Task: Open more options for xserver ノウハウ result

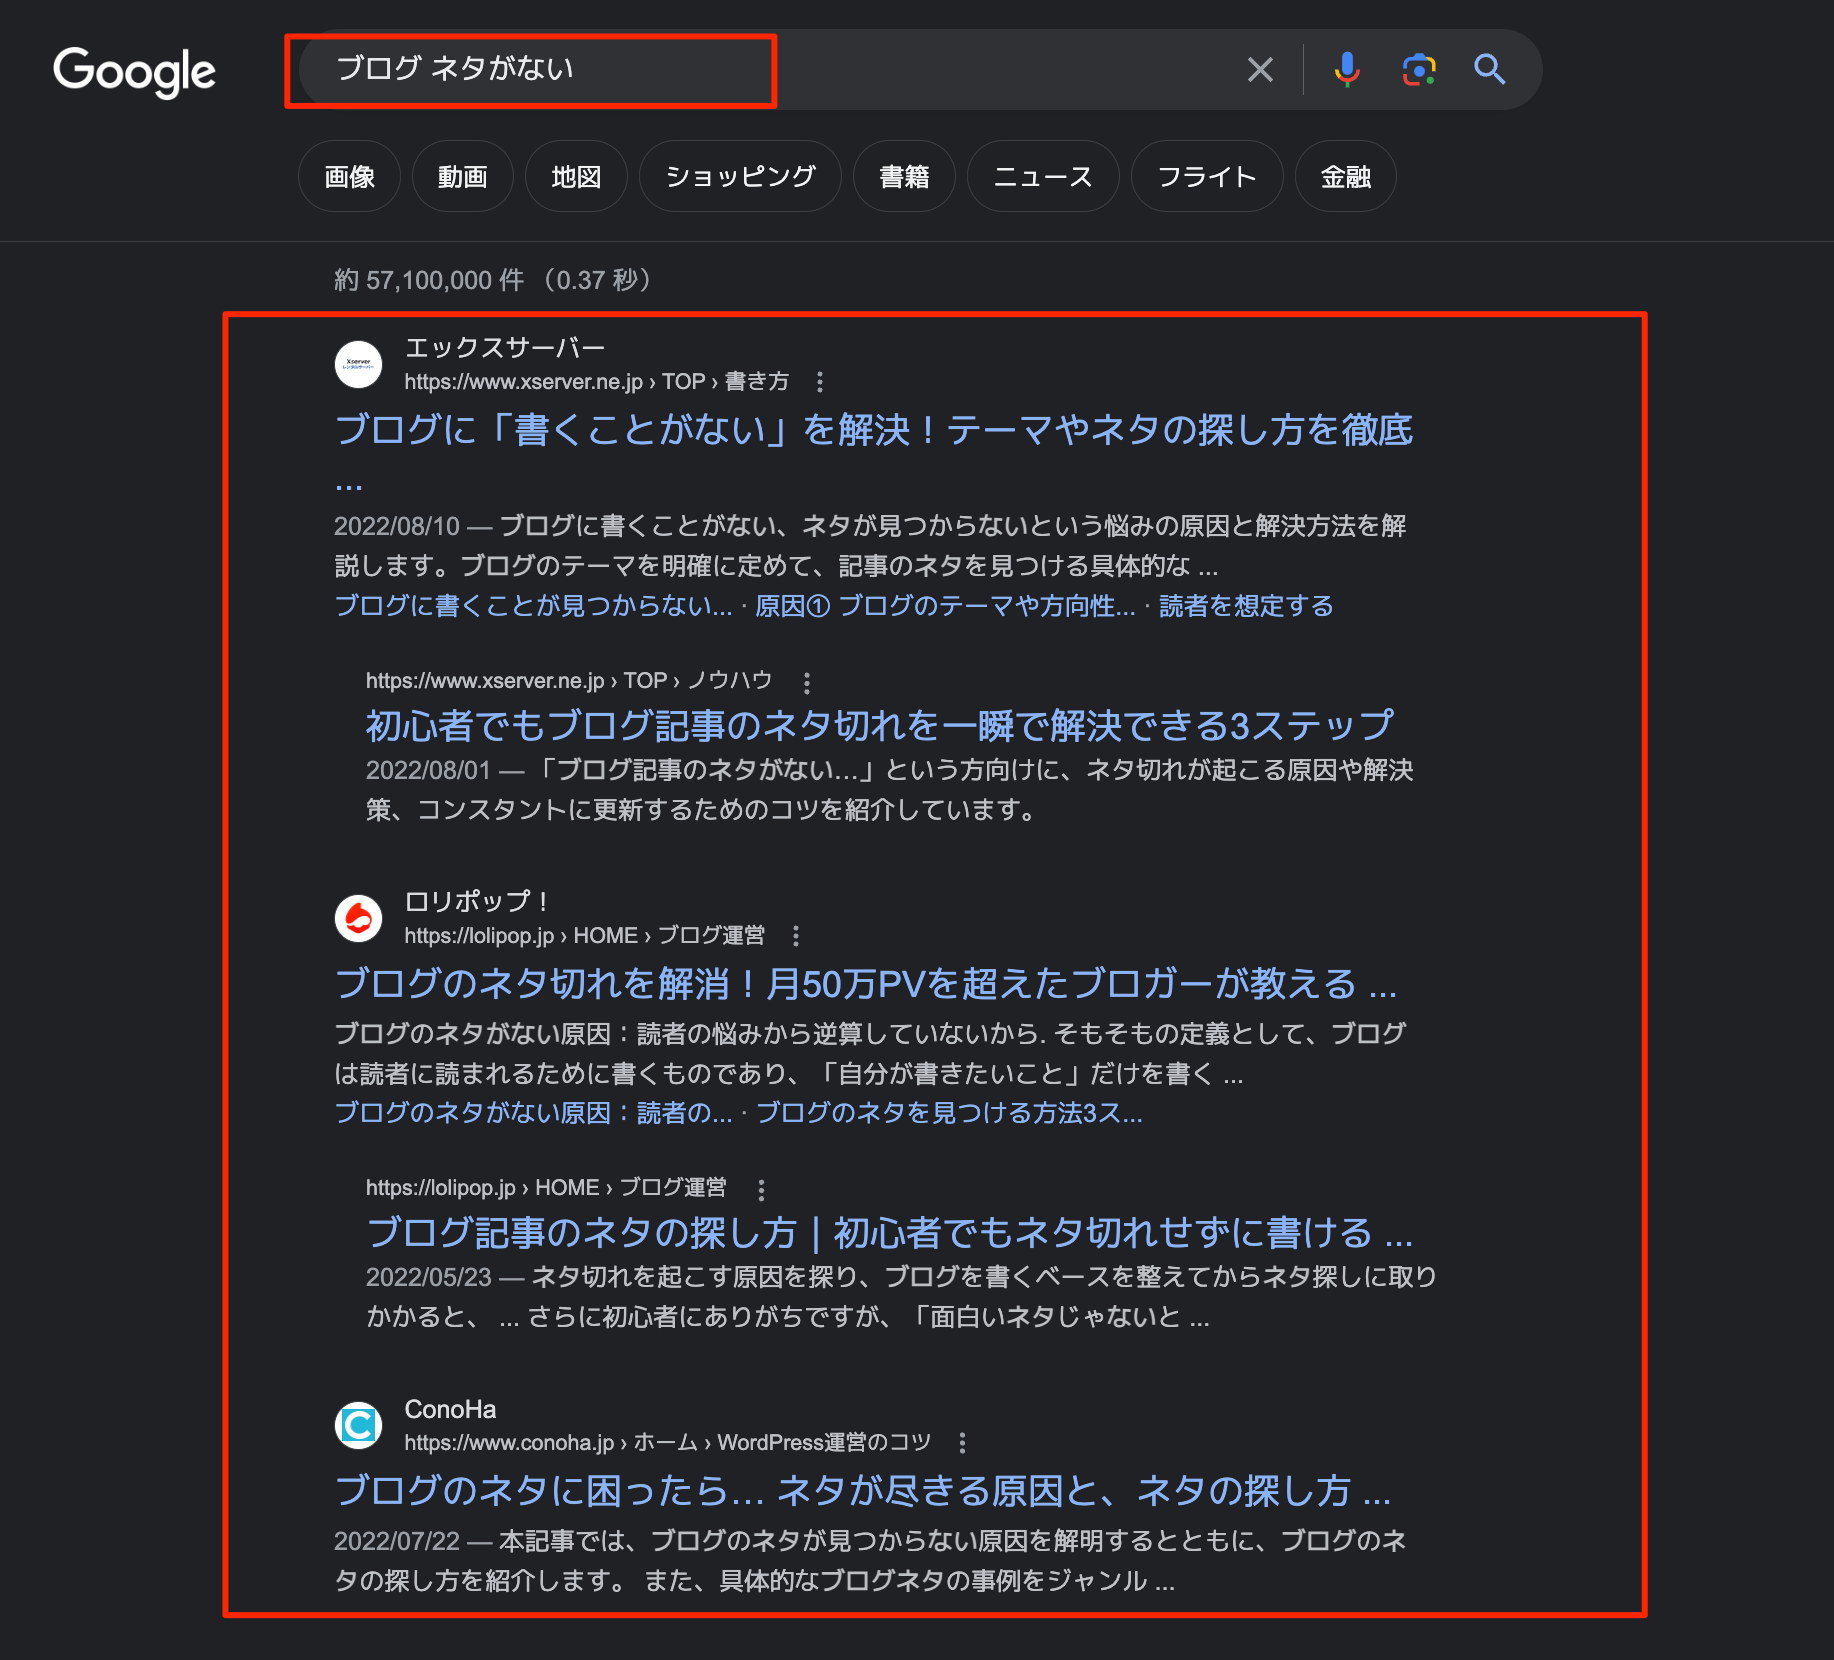Action: 807,682
